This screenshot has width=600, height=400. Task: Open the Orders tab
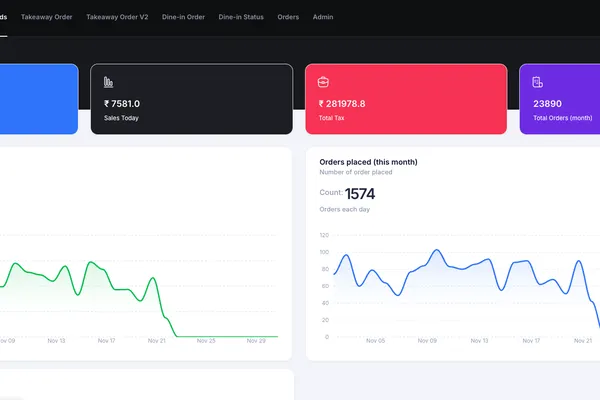pos(288,17)
